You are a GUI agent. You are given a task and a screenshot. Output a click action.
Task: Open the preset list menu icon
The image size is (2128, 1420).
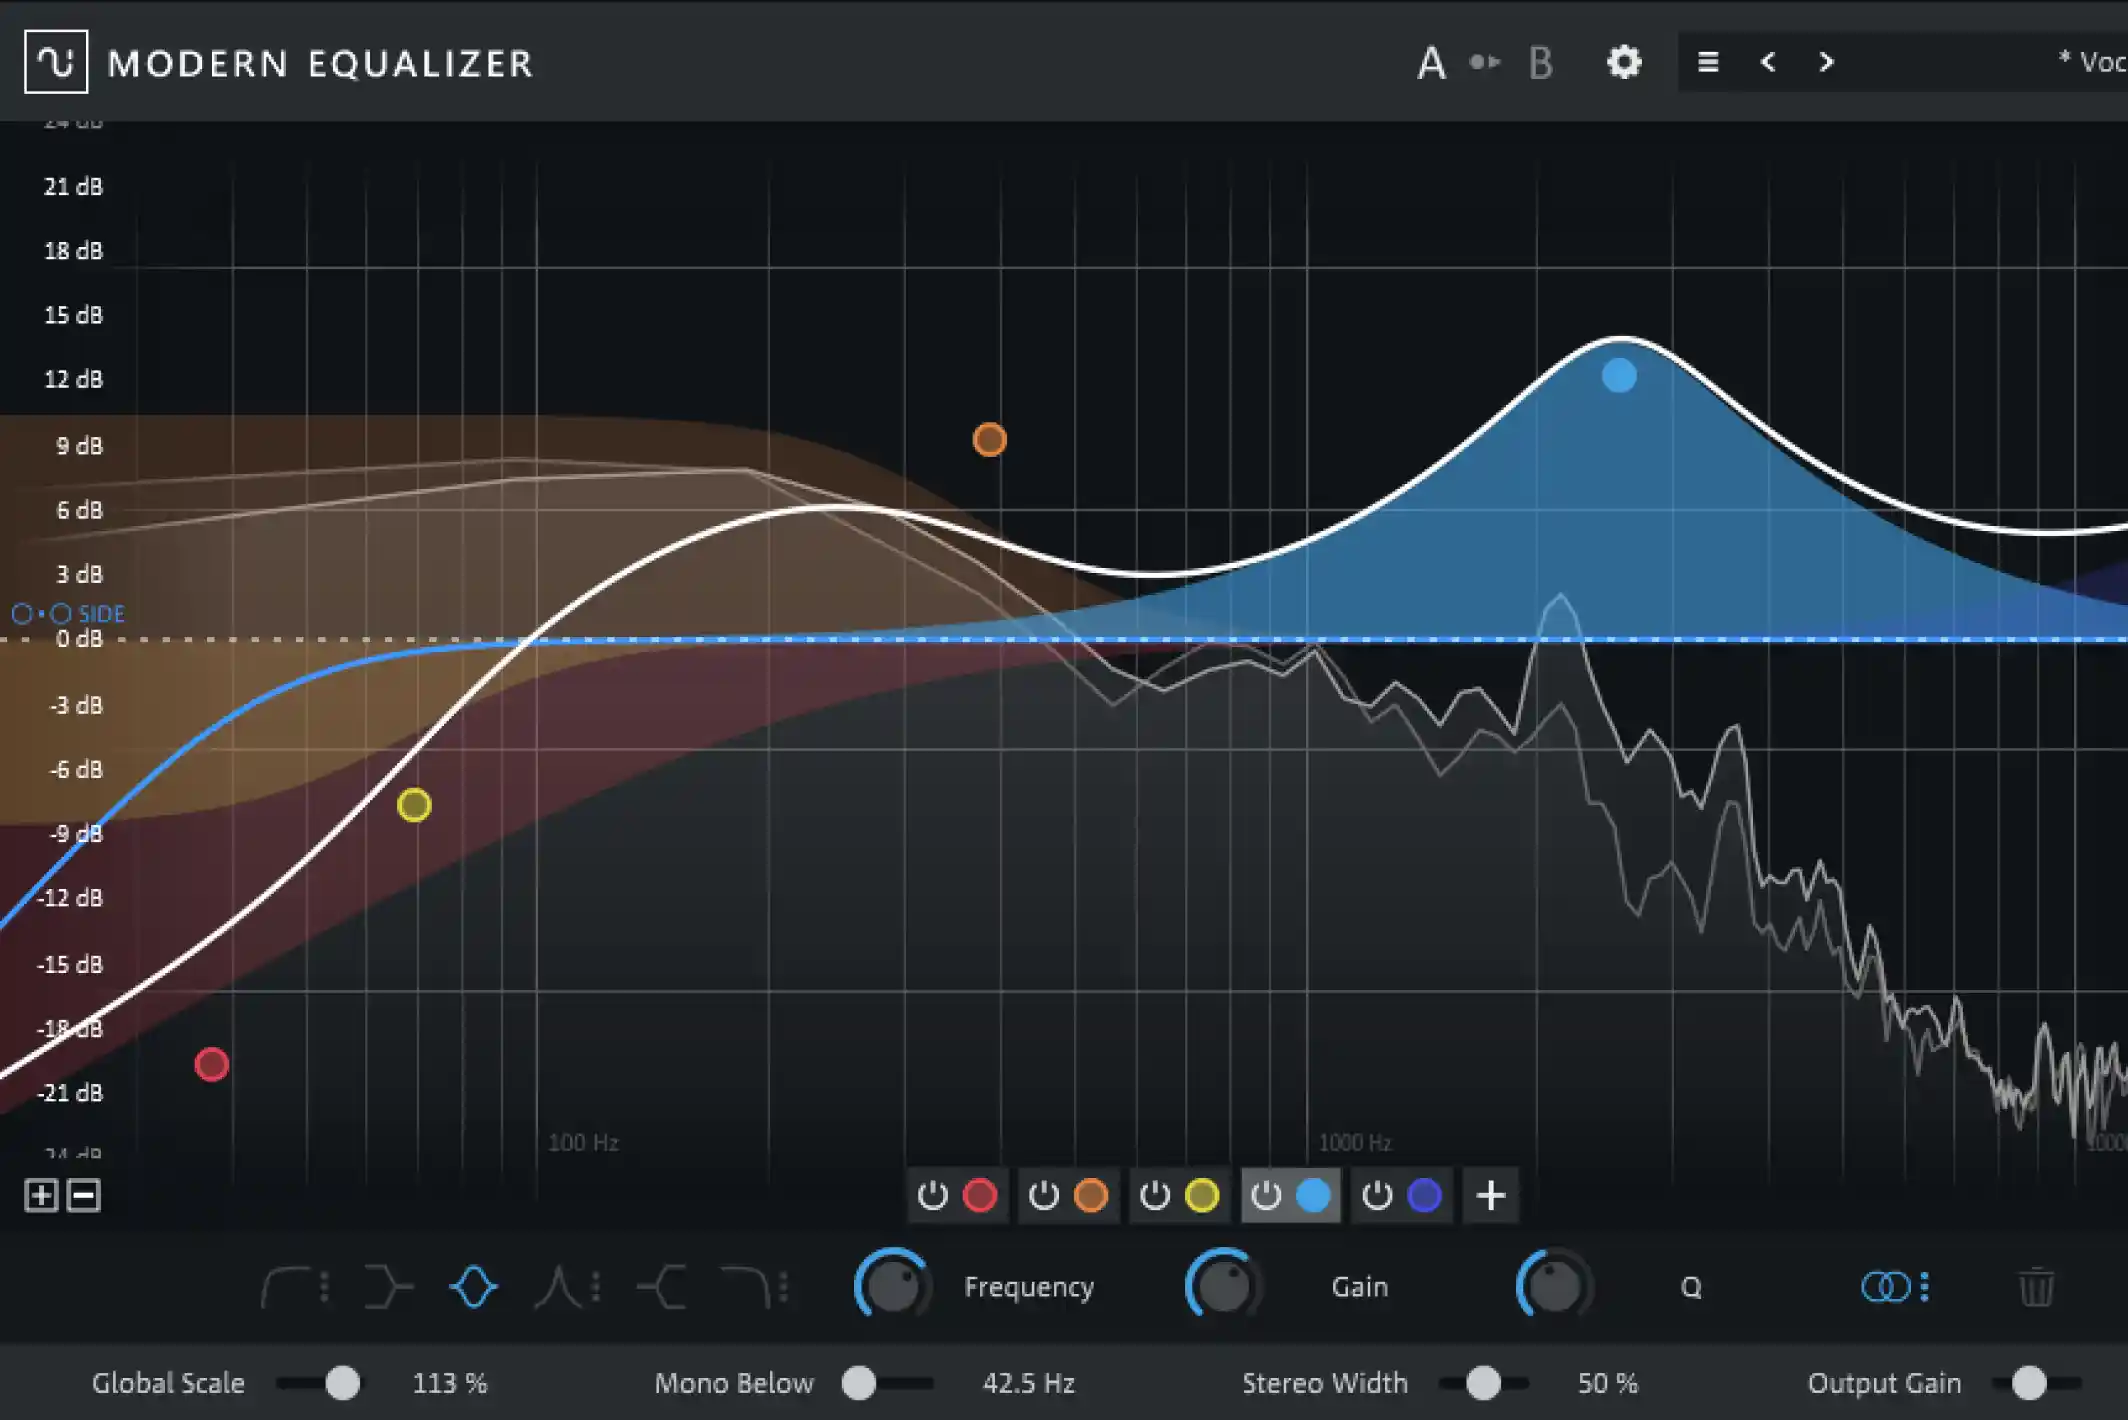point(1708,62)
